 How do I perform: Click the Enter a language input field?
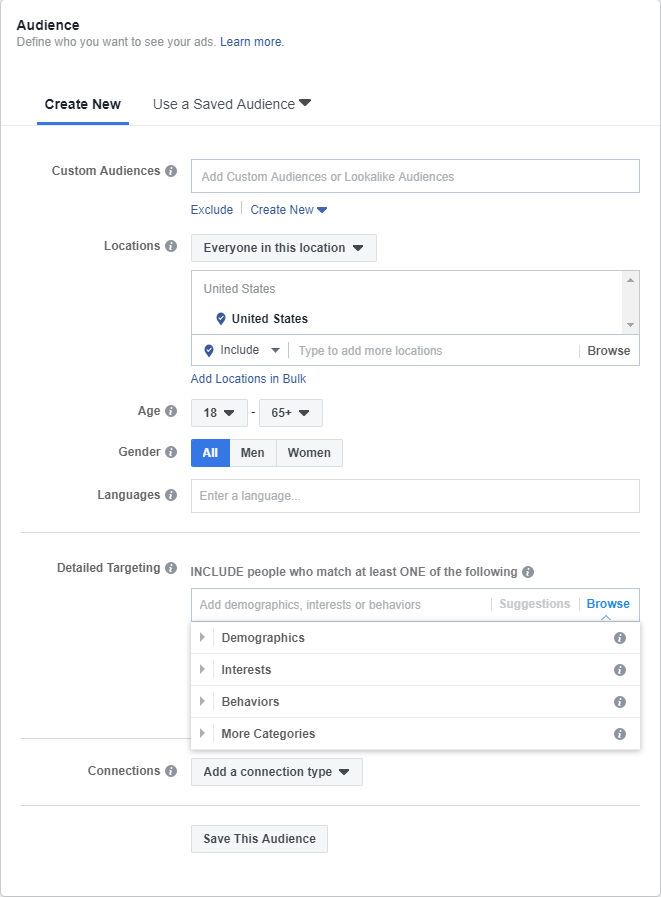(415, 496)
